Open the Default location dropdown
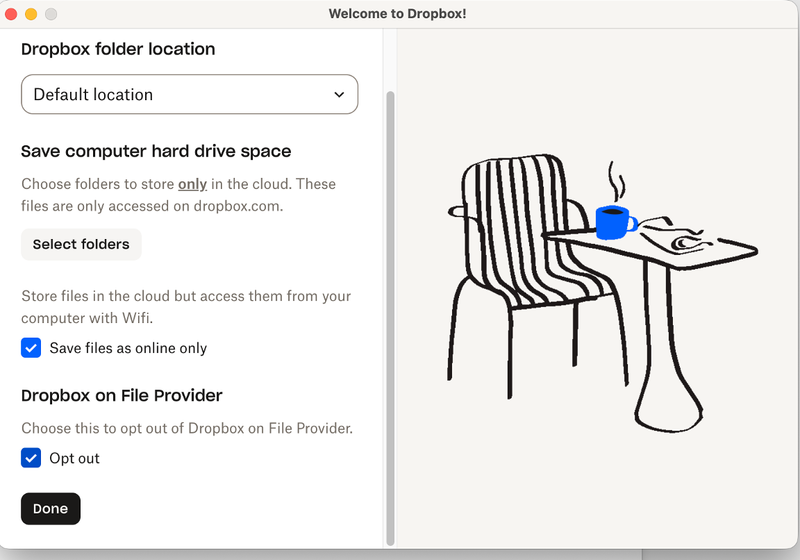 coord(189,94)
